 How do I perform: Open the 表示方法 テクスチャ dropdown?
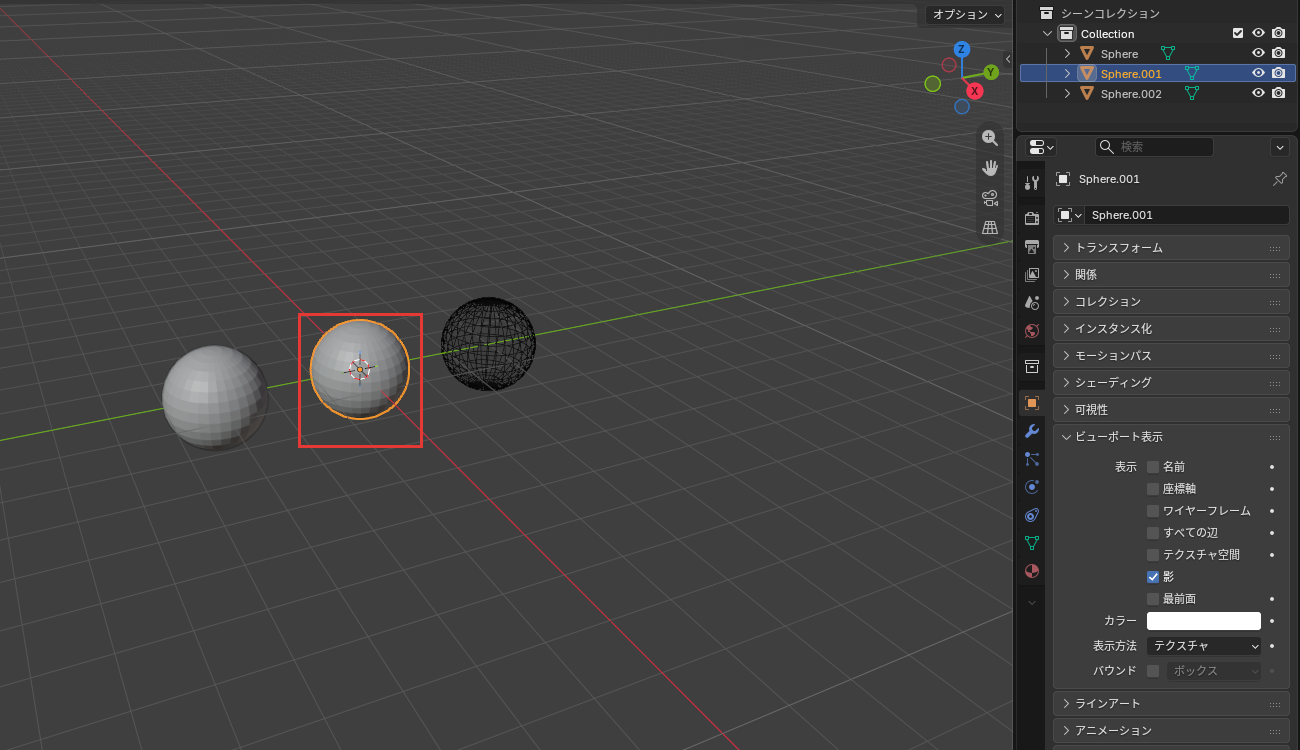(x=1204, y=646)
